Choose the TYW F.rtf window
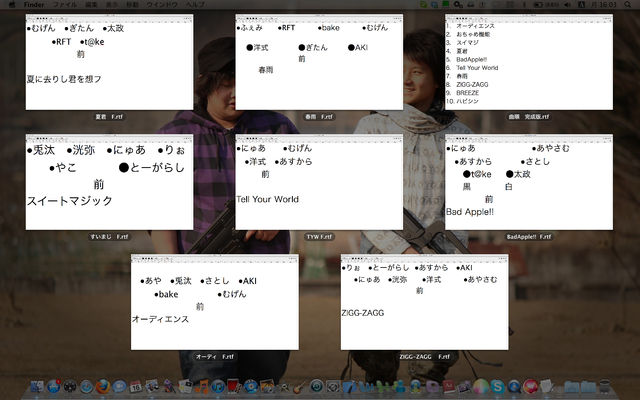 319,190
